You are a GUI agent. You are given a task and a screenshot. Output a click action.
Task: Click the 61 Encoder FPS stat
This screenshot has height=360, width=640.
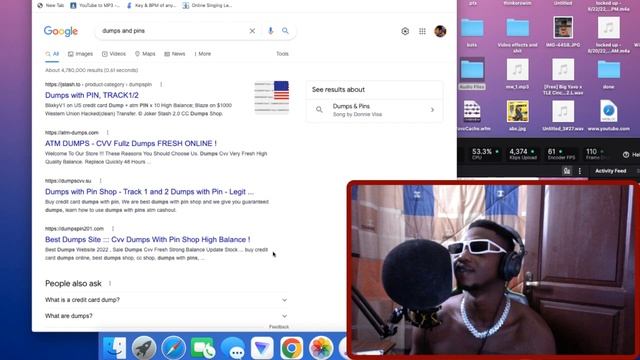(561, 154)
